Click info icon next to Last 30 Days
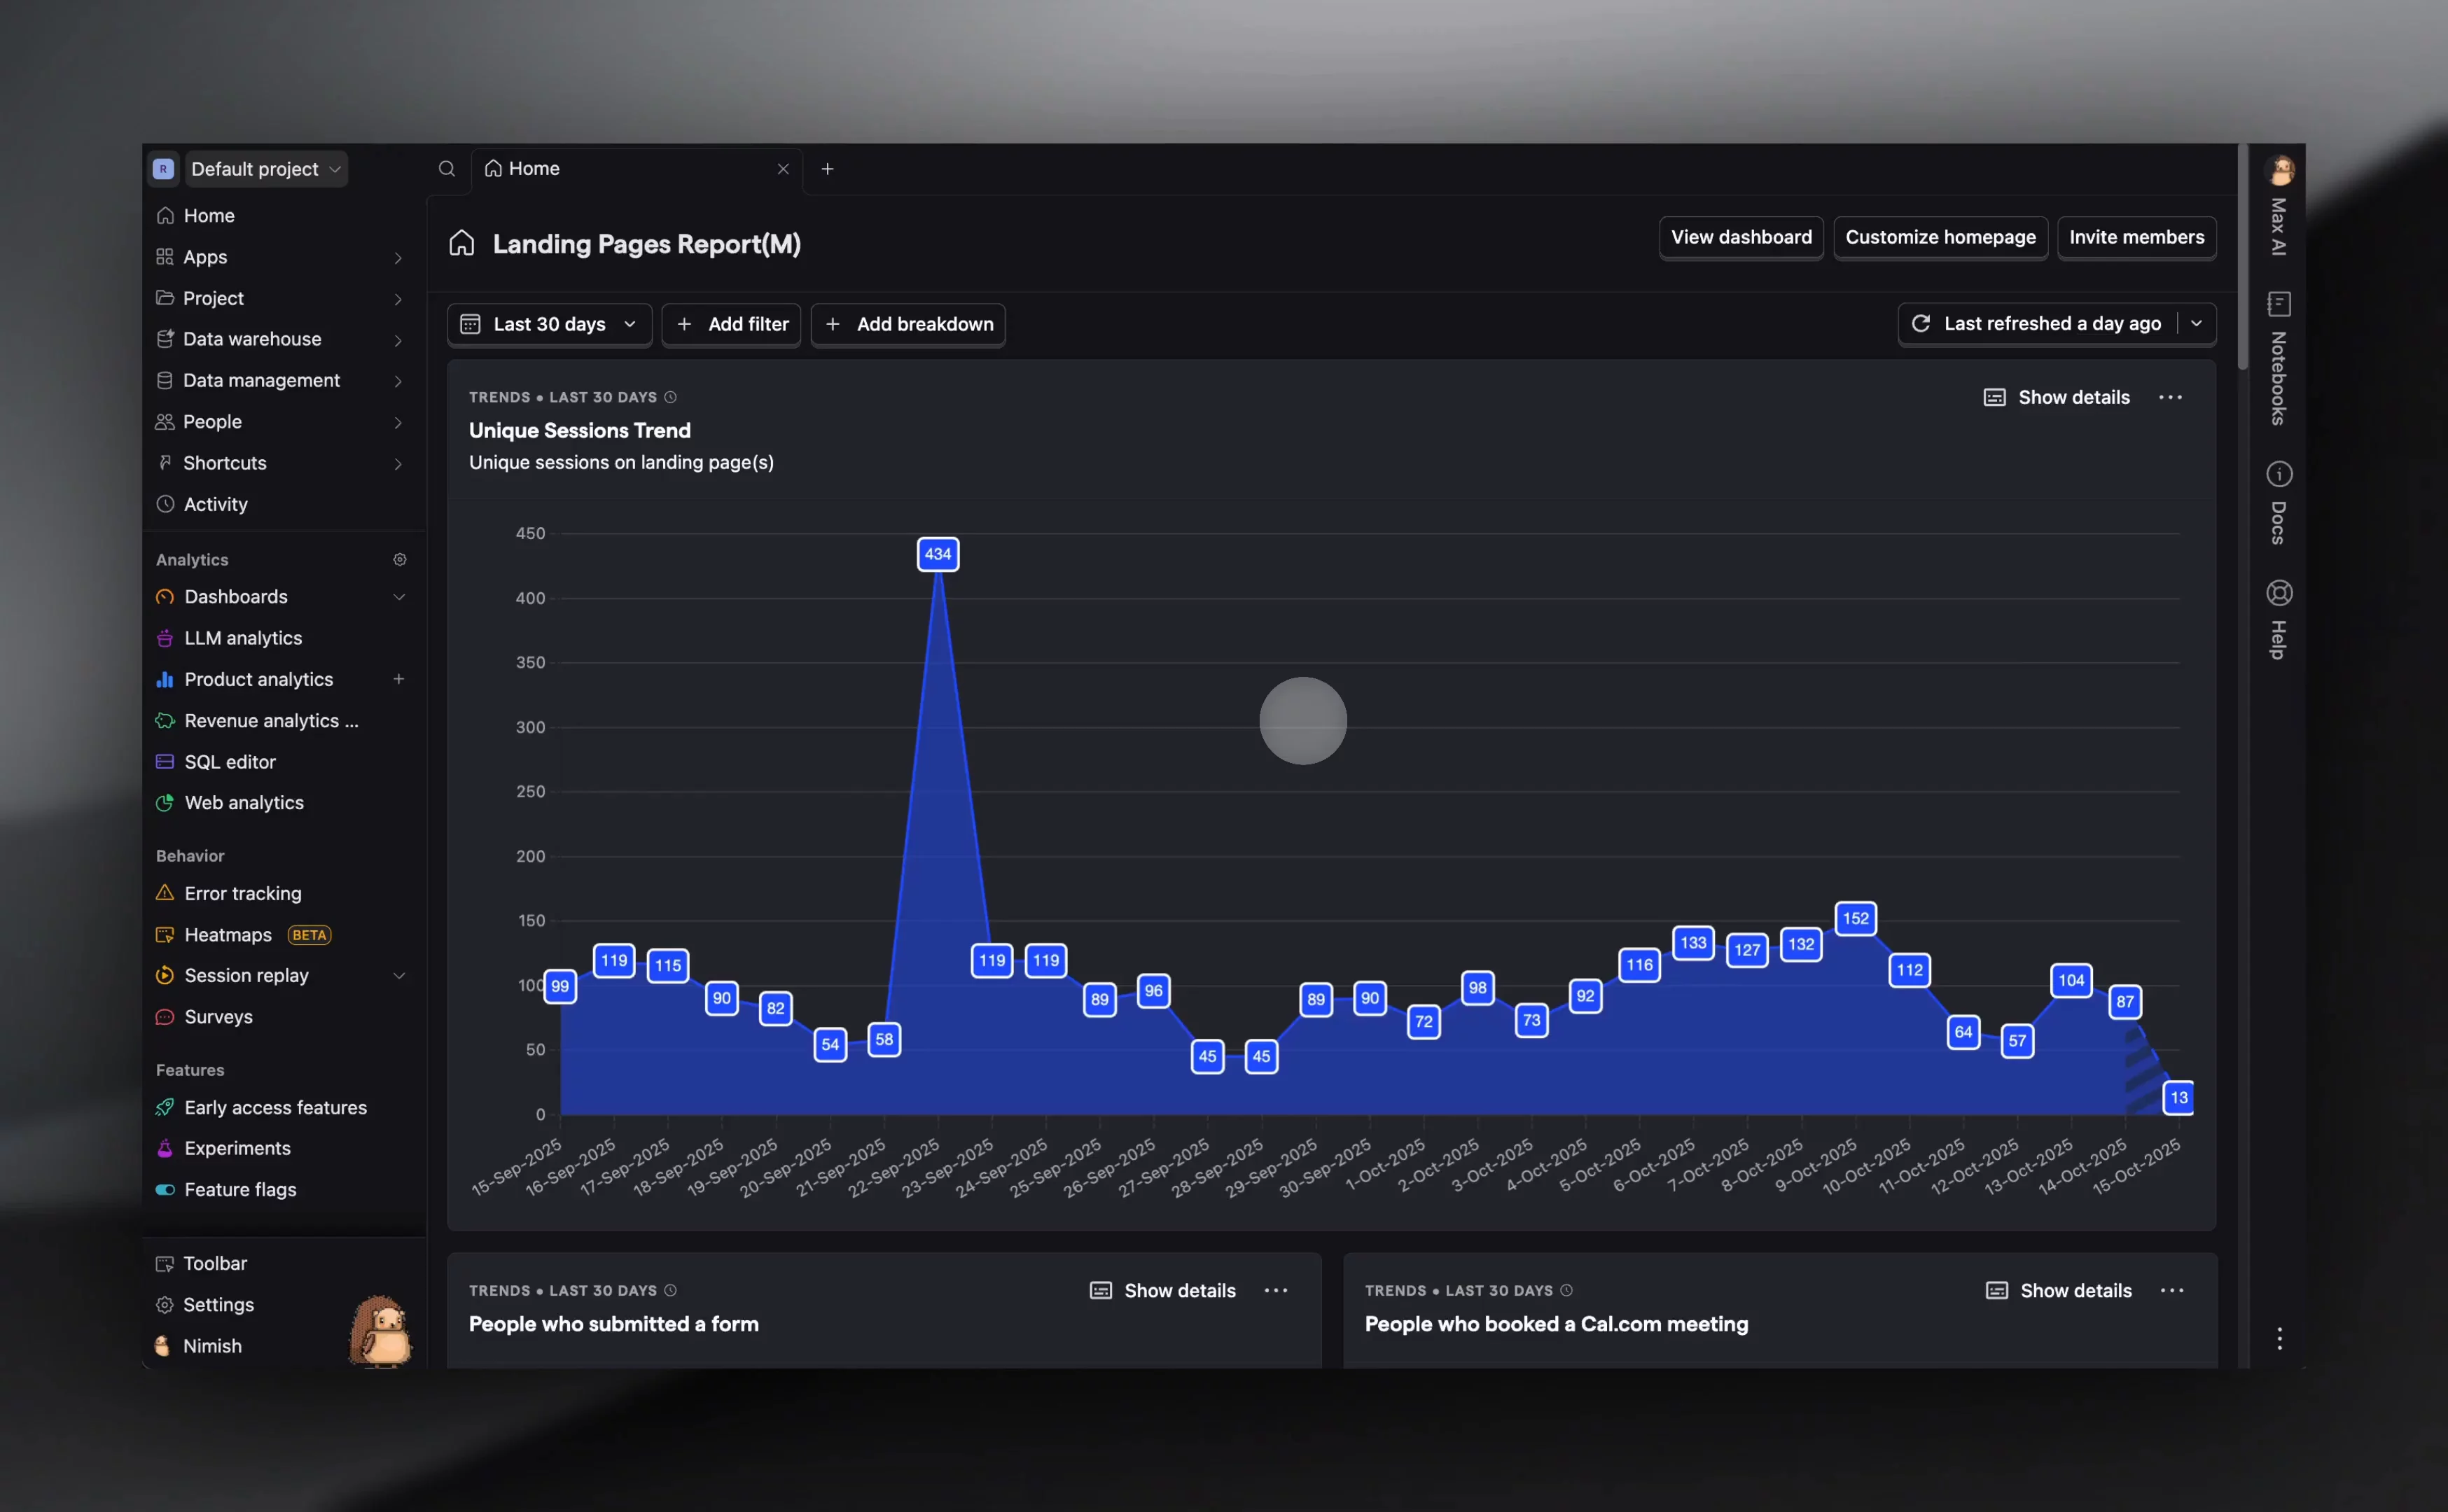The width and height of the screenshot is (2448, 1512). [671, 398]
